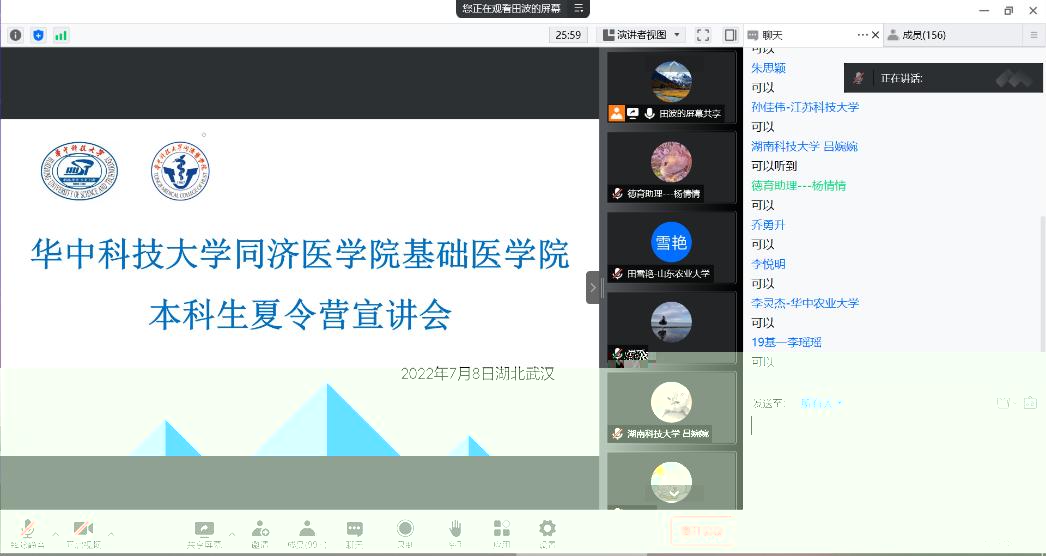
Task: Click the orange host icon on 田波 tile
Action: (x=616, y=113)
